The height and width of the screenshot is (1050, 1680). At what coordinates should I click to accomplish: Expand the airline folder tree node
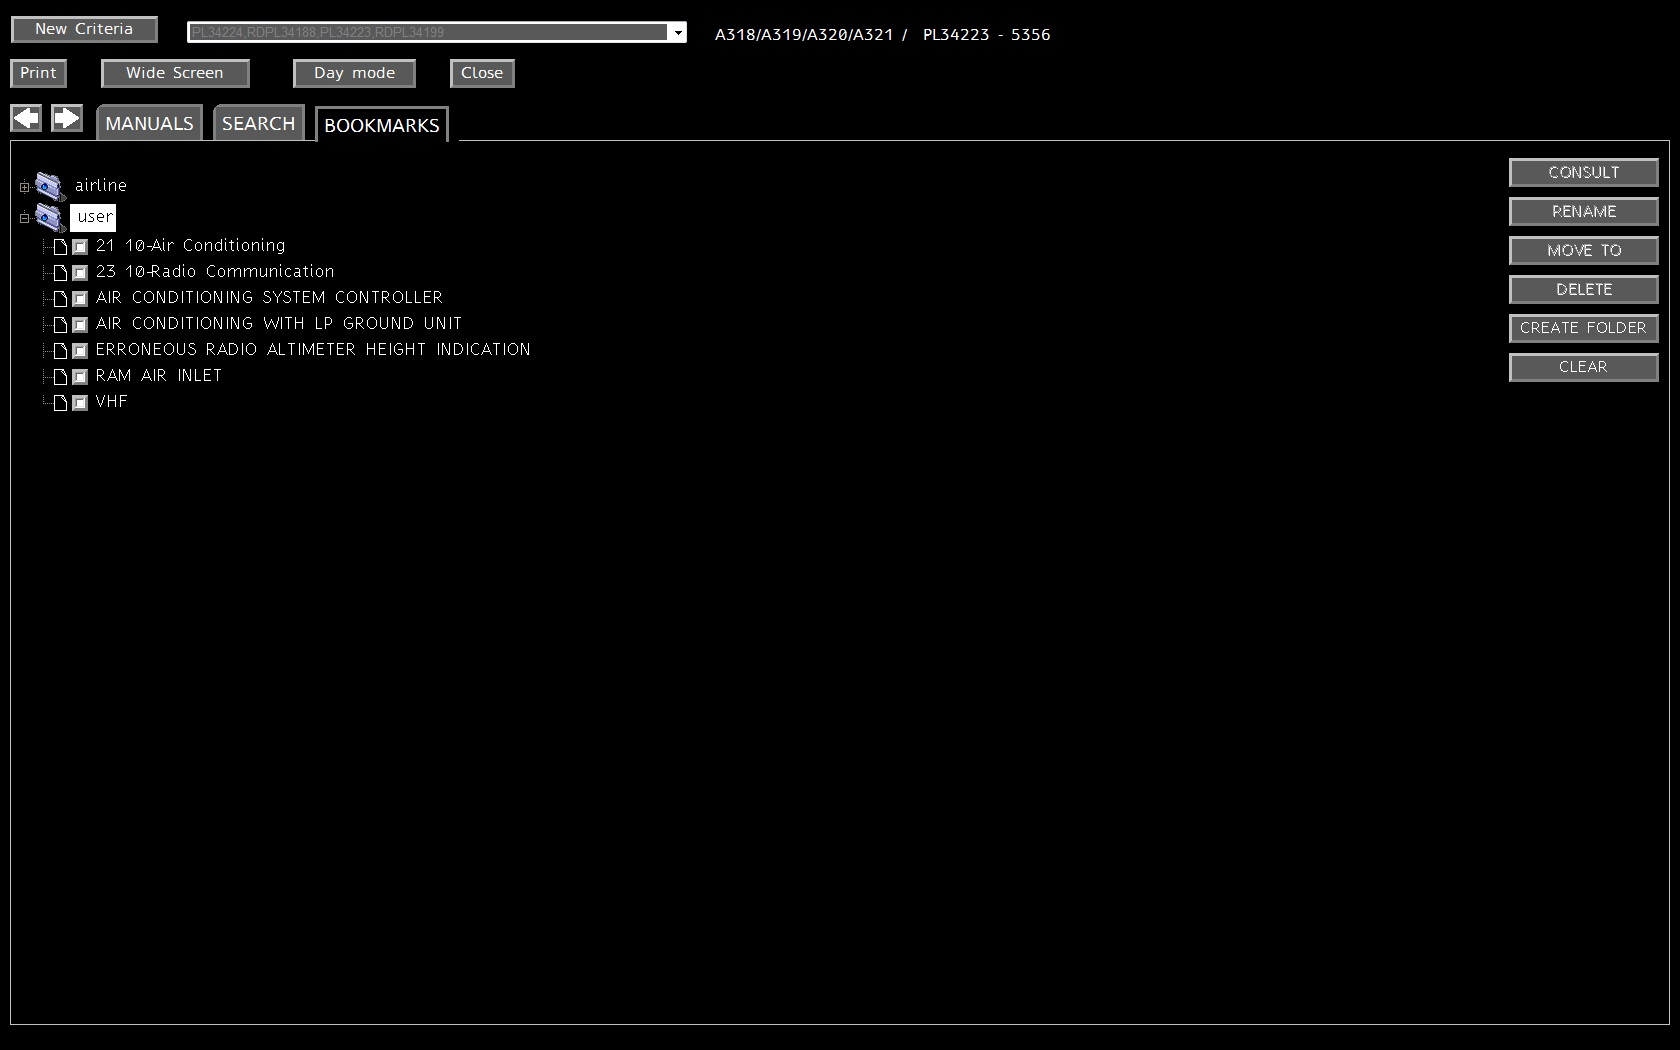point(24,187)
